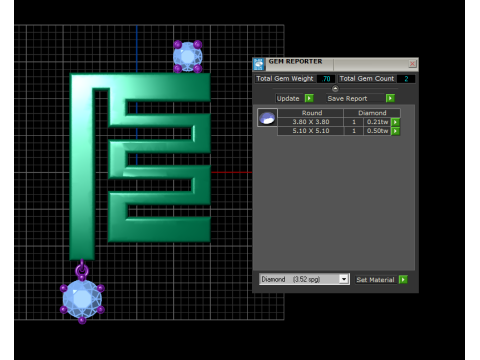
Task: Click the 0.21tw weight cell
Action: [377, 122]
